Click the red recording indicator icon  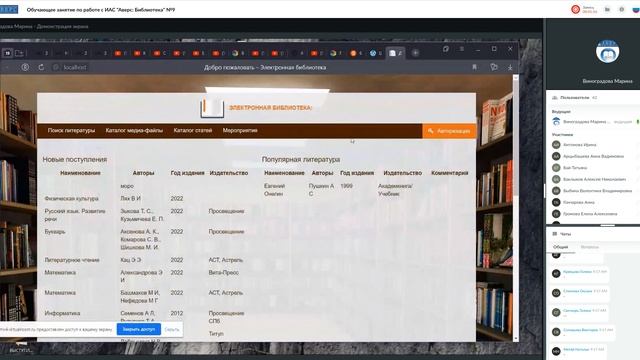click(576, 9)
